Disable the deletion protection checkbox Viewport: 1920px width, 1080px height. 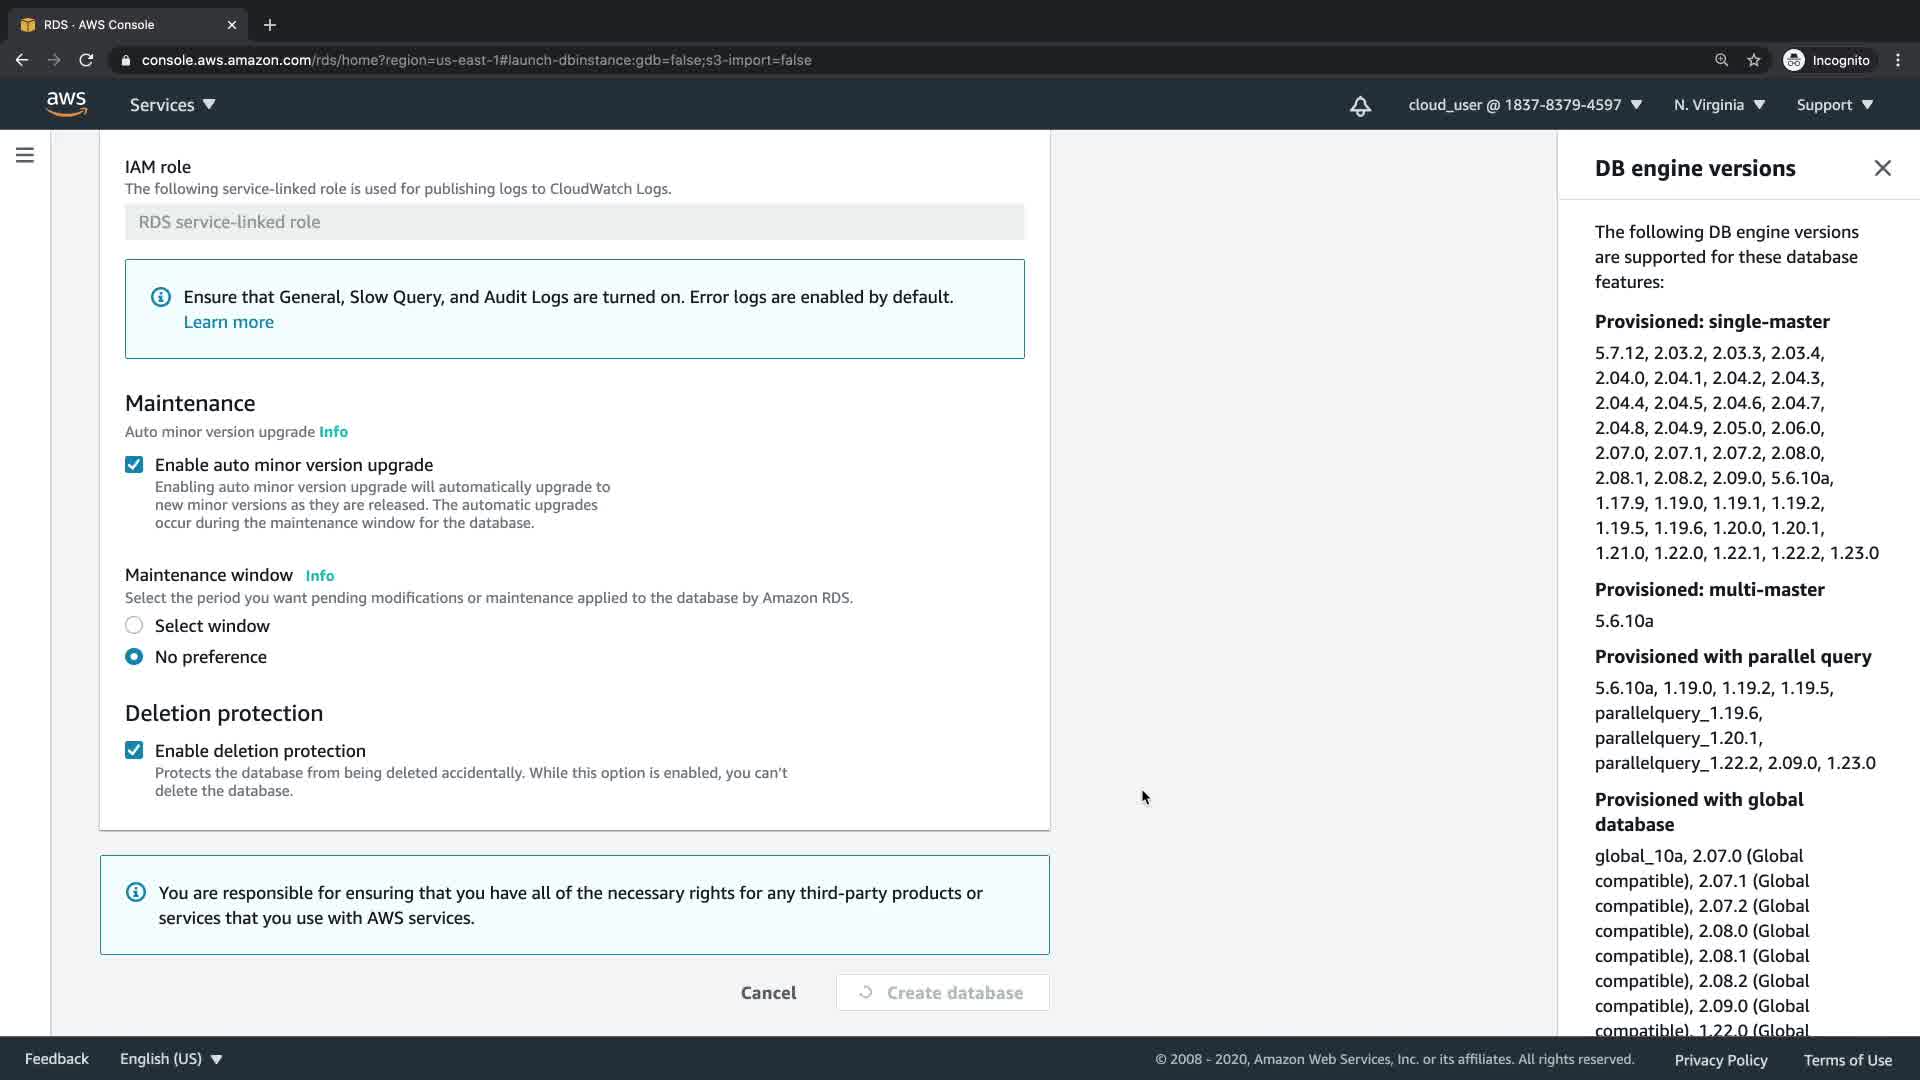click(x=134, y=751)
